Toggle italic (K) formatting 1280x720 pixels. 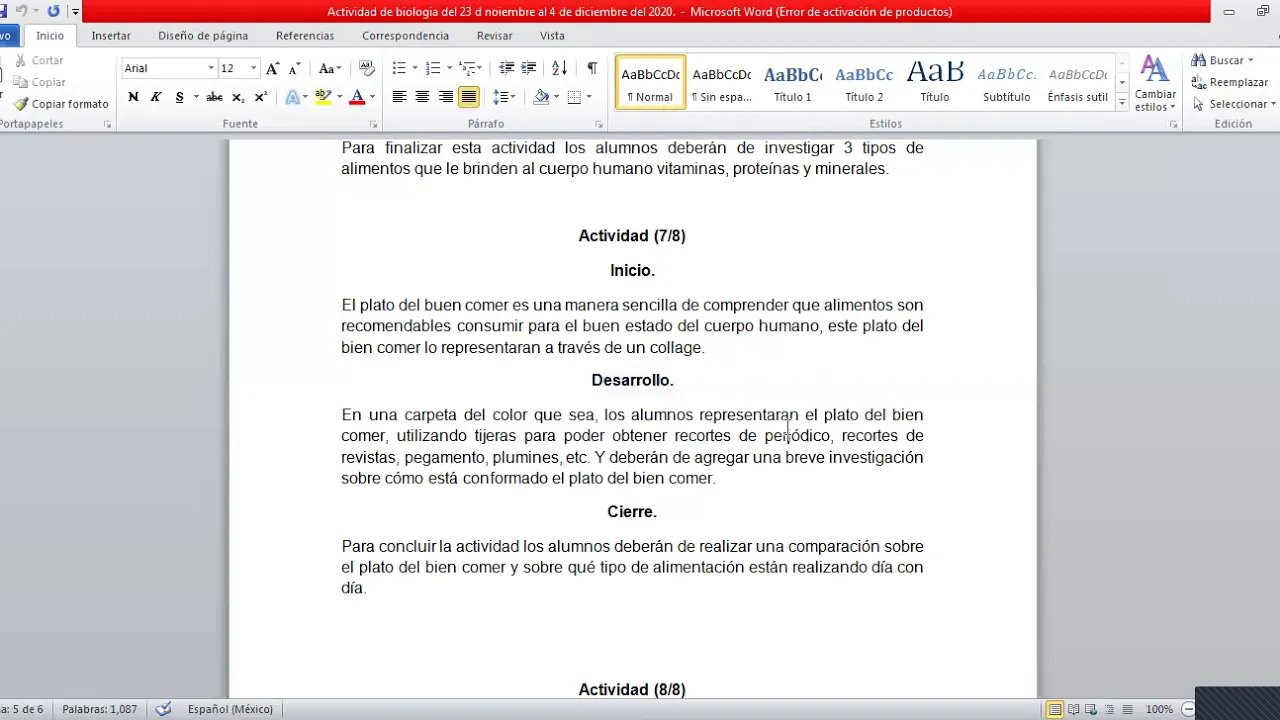[x=156, y=97]
